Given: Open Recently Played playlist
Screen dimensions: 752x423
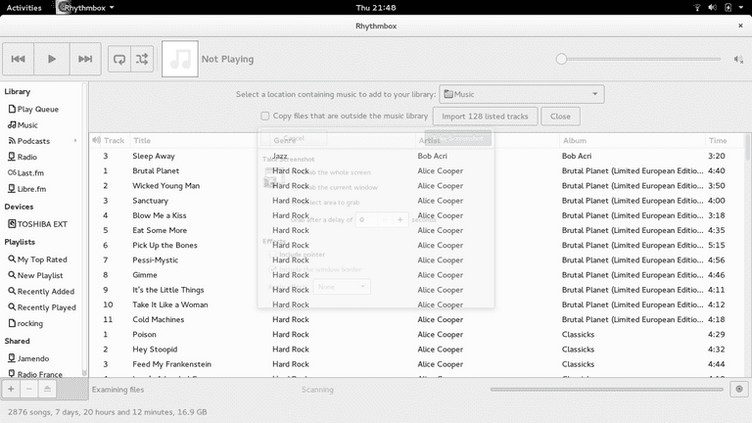Looking at the screenshot, I should pyautogui.click(x=42, y=307).
